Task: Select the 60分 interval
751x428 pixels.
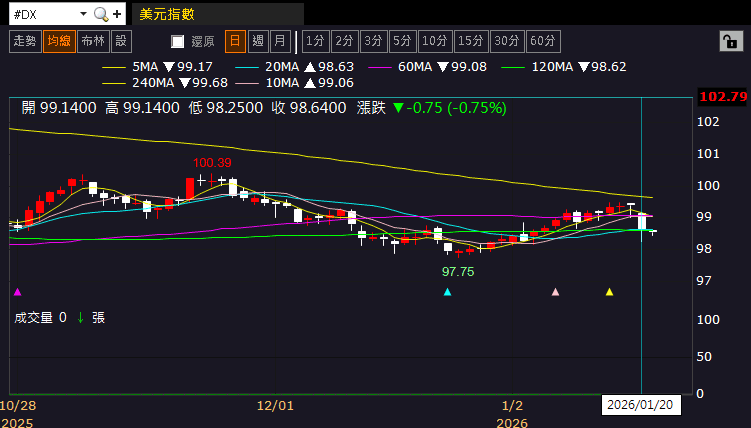Action: click(543, 41)
